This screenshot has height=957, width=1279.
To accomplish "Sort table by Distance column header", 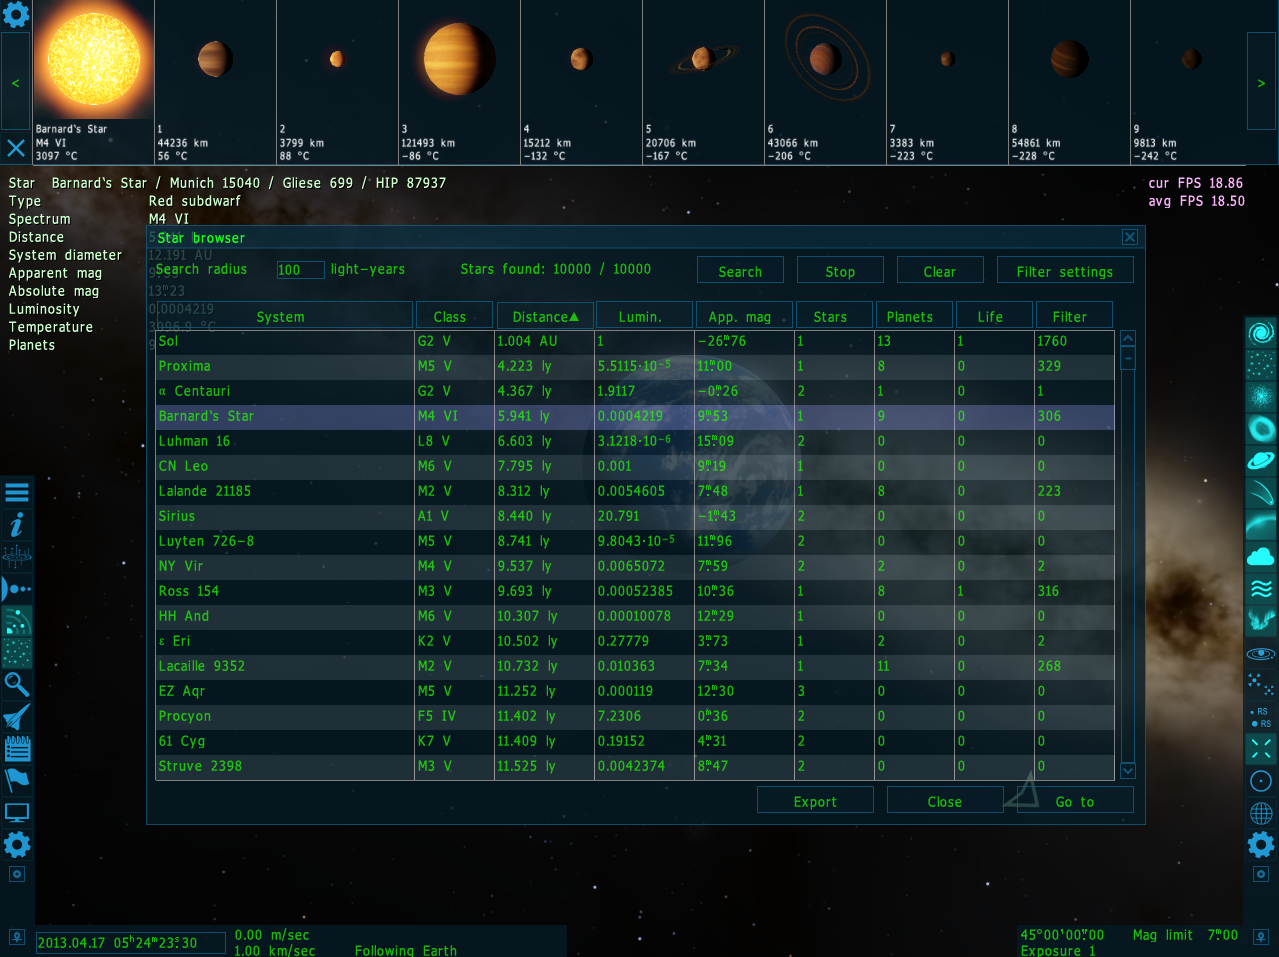I will coord(545,316).
